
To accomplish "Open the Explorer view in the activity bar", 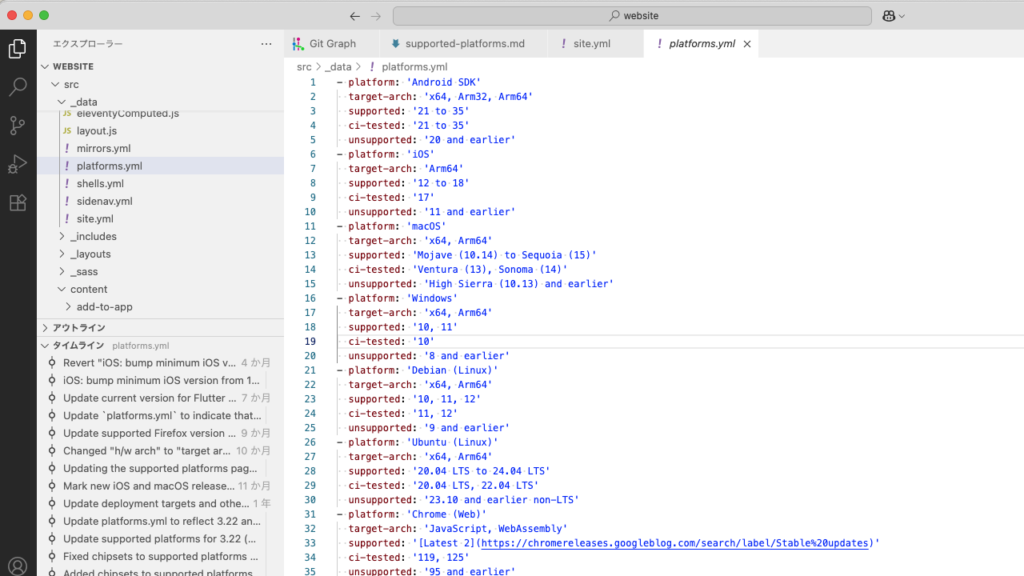I will click(x=17, y=47).
